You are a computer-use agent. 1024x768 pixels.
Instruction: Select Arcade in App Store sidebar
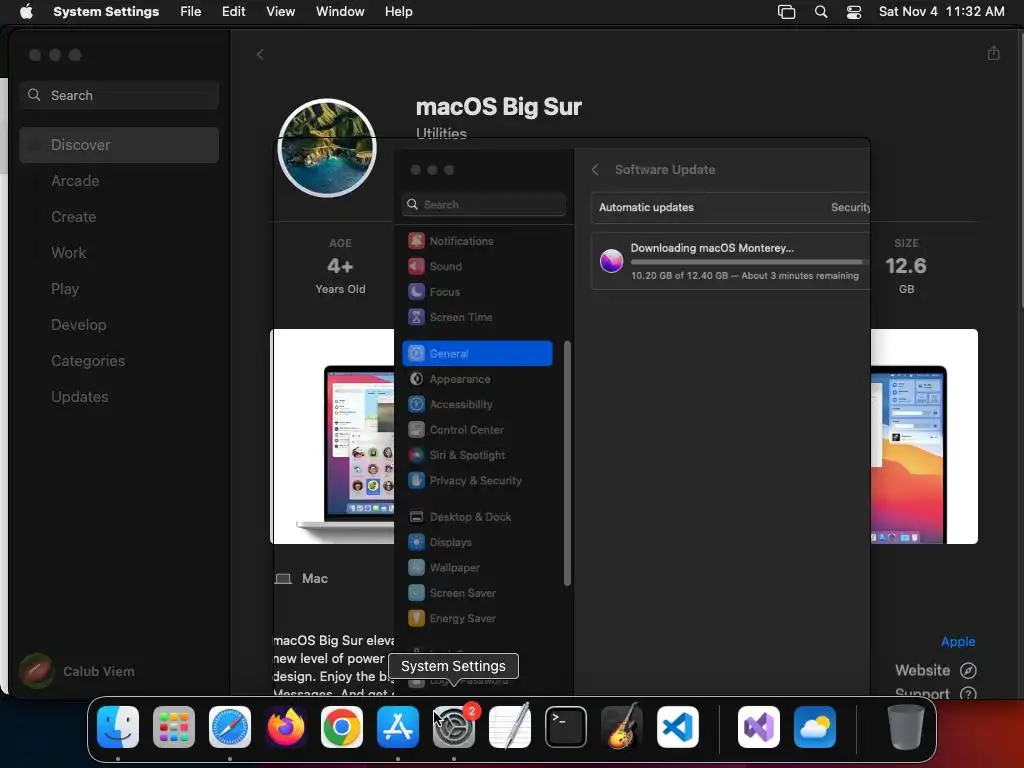(x=119, y=181)
